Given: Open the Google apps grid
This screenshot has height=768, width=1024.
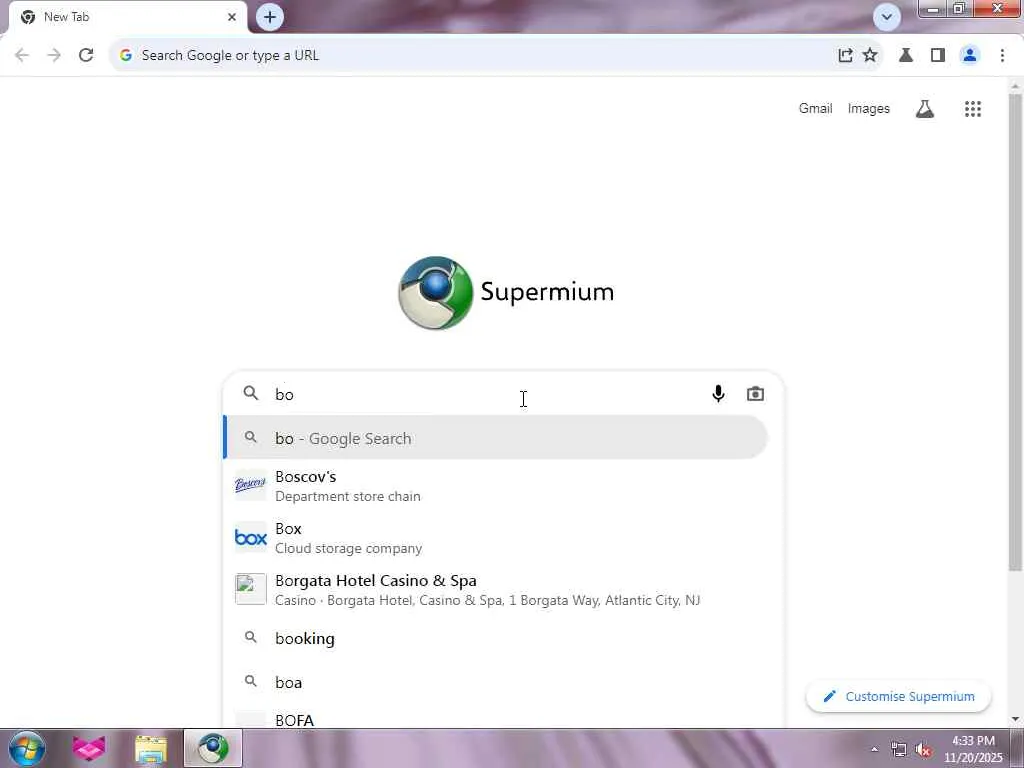Looking at the screenshot, I should 973,108.
